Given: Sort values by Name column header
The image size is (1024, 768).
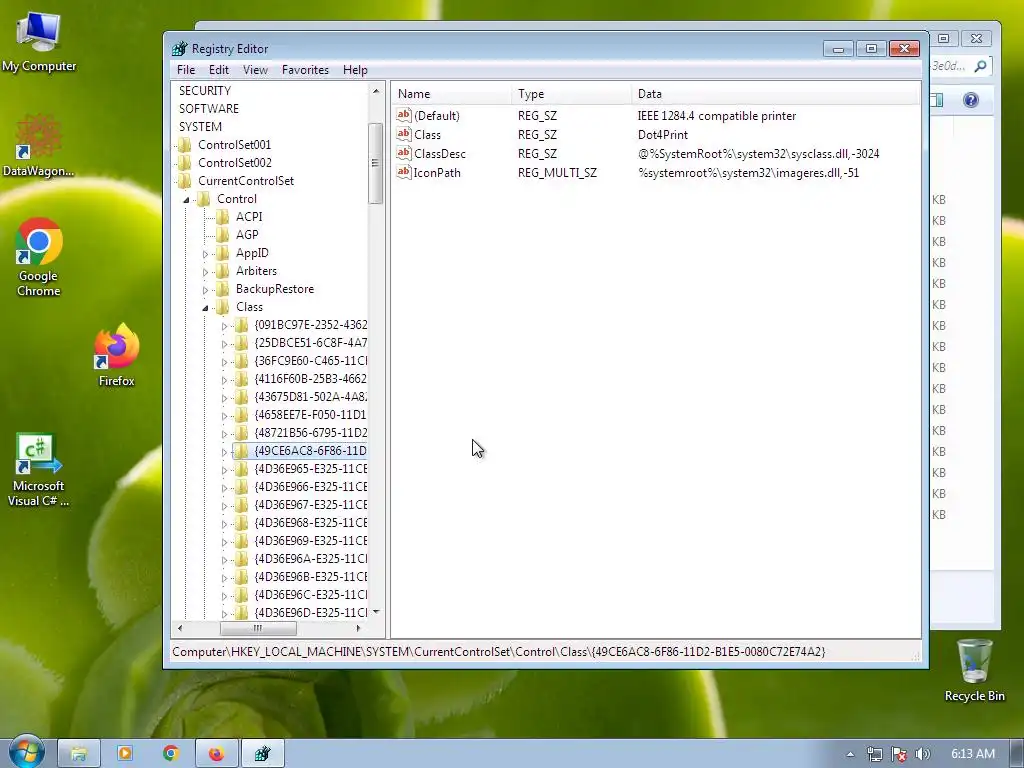Looking at the screenshot, I should 451,94.
